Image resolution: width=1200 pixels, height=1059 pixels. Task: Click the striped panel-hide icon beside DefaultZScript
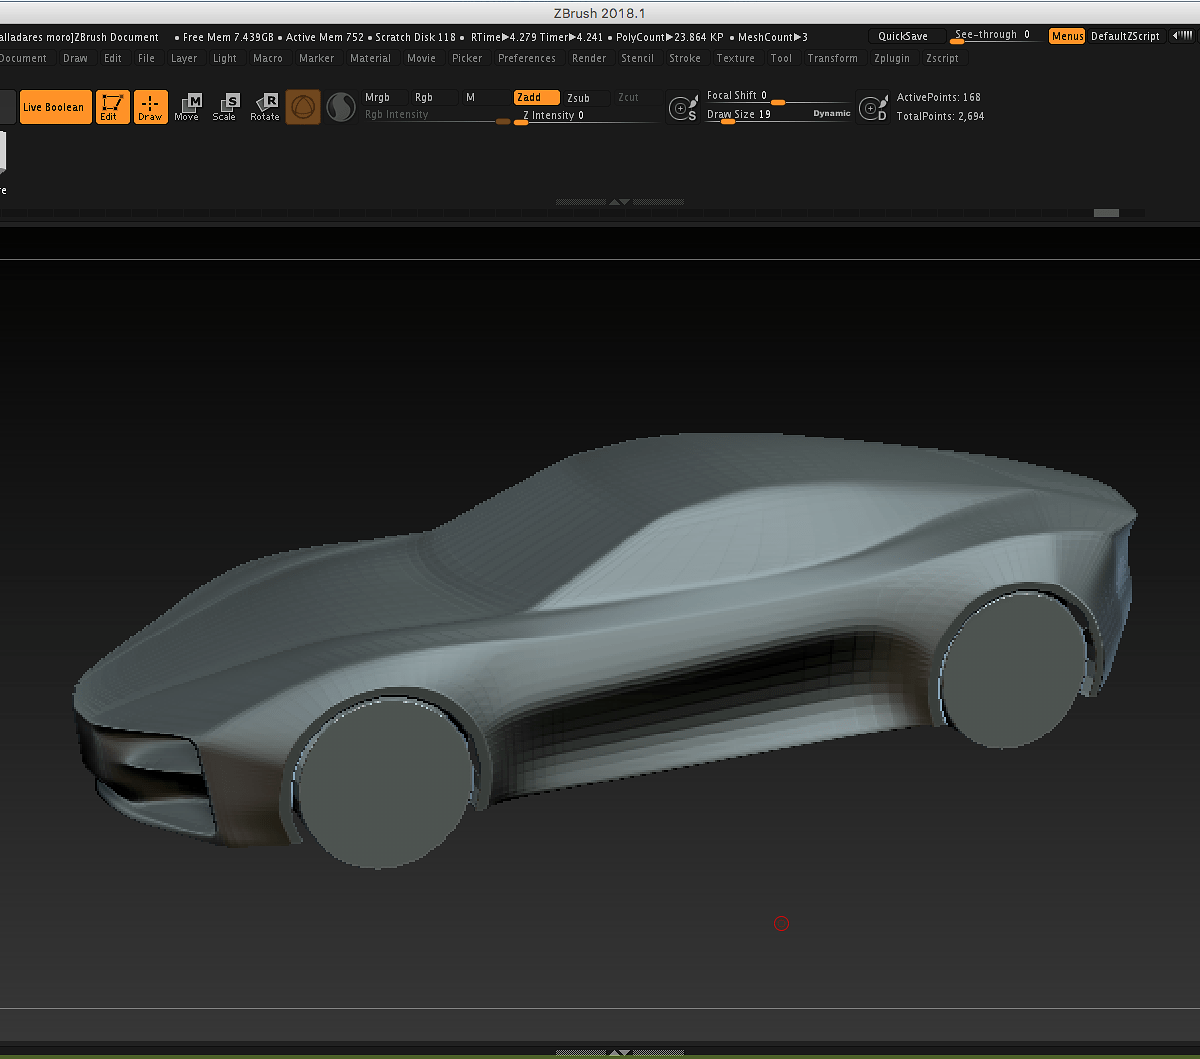1181,36
